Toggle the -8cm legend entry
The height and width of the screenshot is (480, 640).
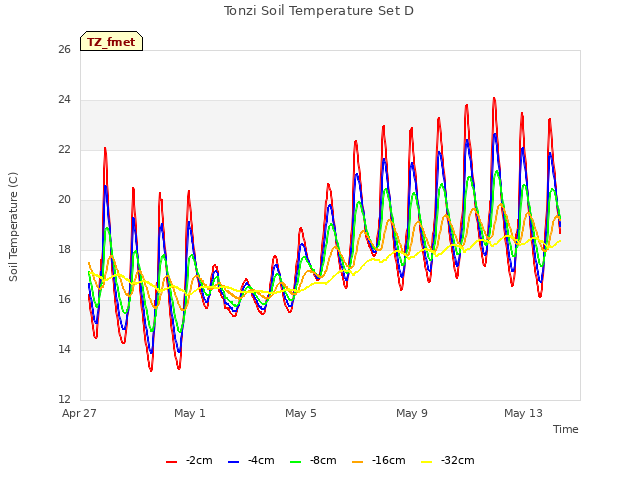point(313,461)
